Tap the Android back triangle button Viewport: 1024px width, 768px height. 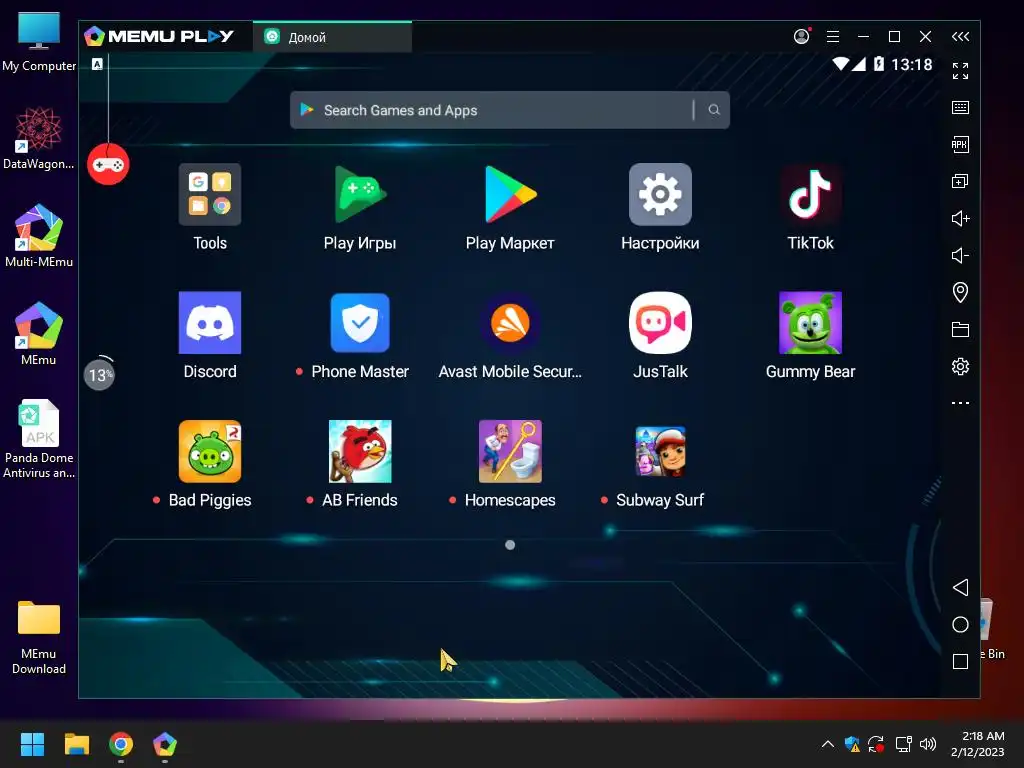coord(960,587)
